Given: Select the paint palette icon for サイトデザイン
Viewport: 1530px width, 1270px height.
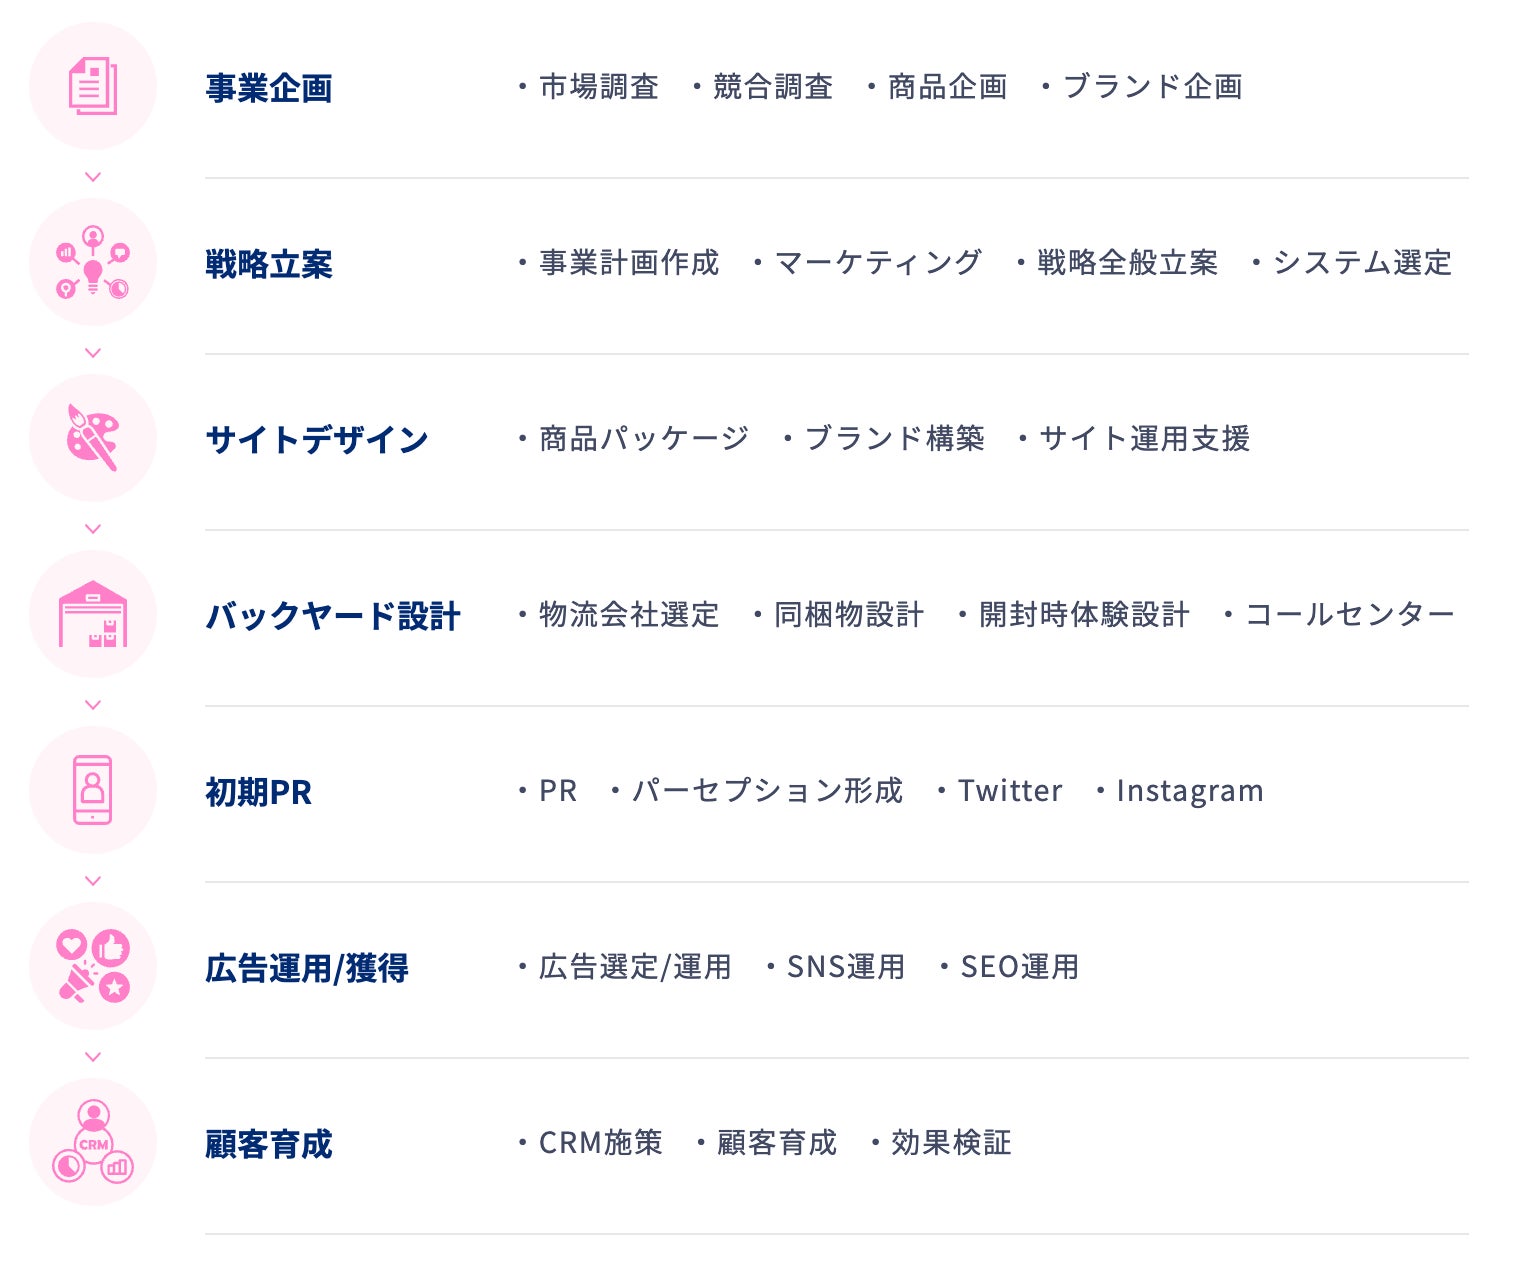Looking at the screenshot, I should click(93, 438).
